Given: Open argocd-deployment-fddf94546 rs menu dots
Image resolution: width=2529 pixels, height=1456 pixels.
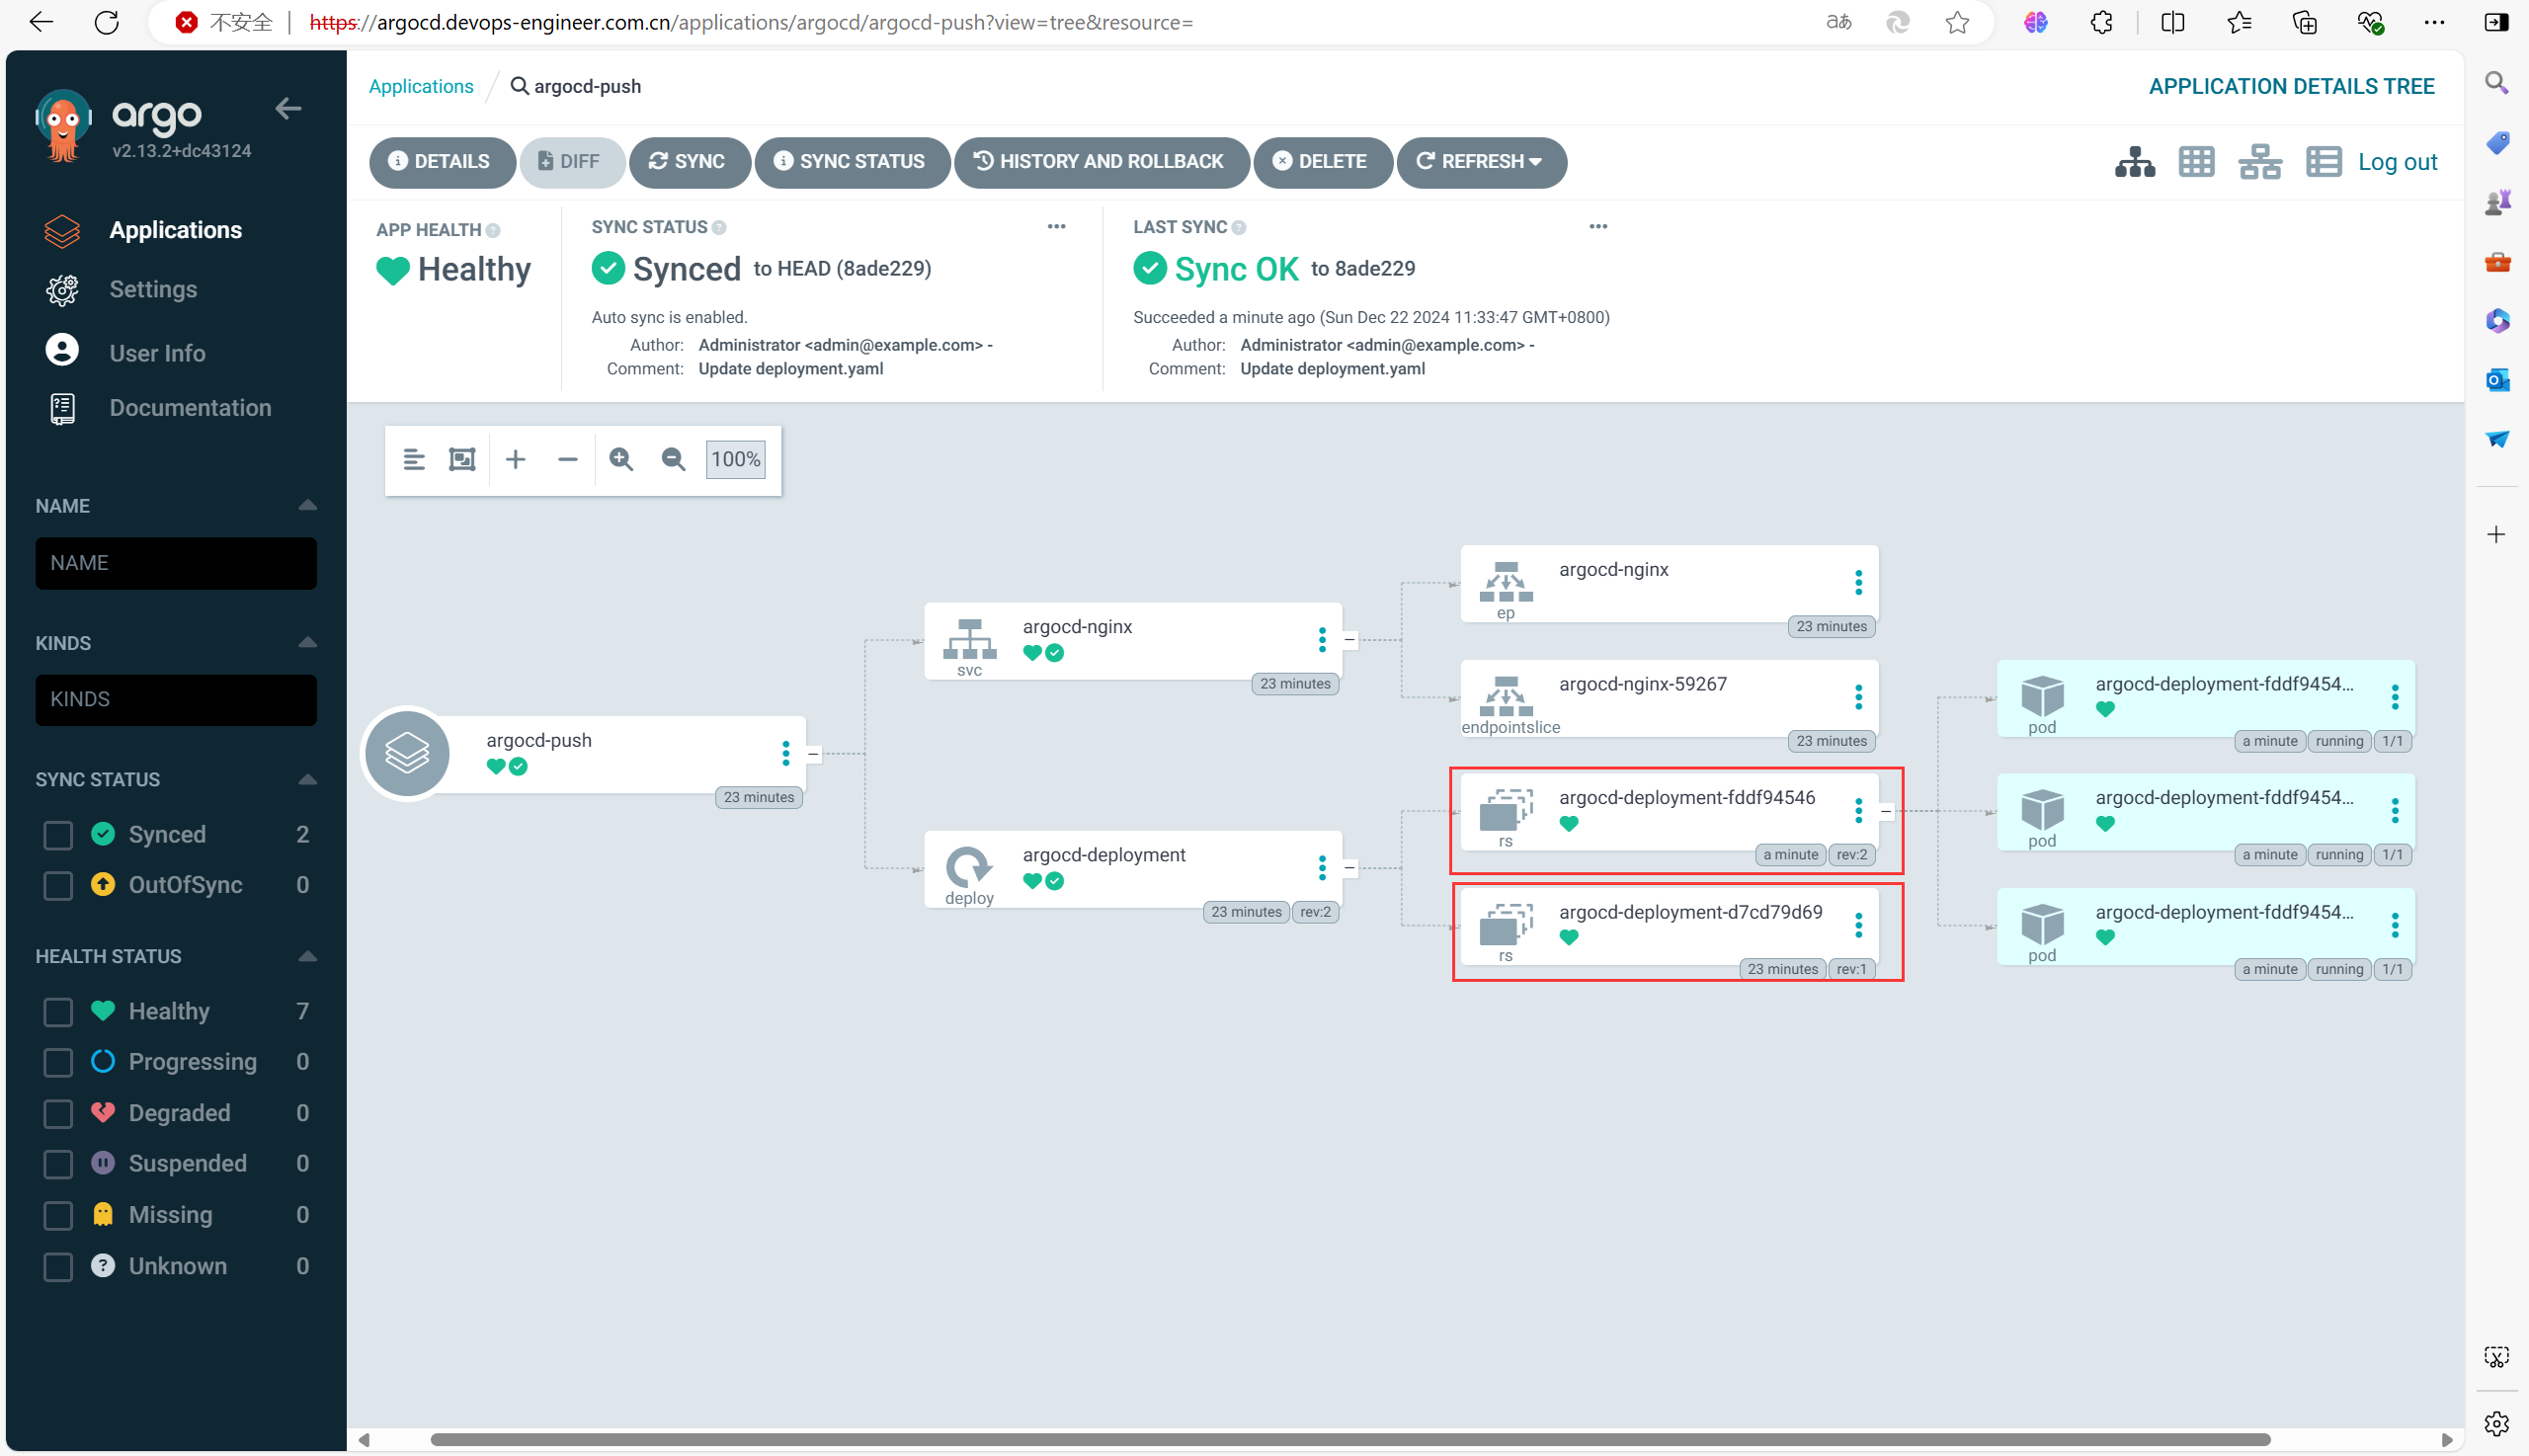Looking at the screenshot, I should [1858, 811].
